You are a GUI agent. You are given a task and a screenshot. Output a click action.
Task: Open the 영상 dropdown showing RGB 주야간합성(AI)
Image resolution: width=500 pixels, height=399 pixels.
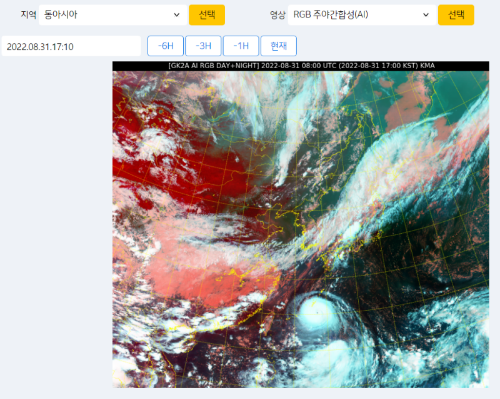coord(362,15)
